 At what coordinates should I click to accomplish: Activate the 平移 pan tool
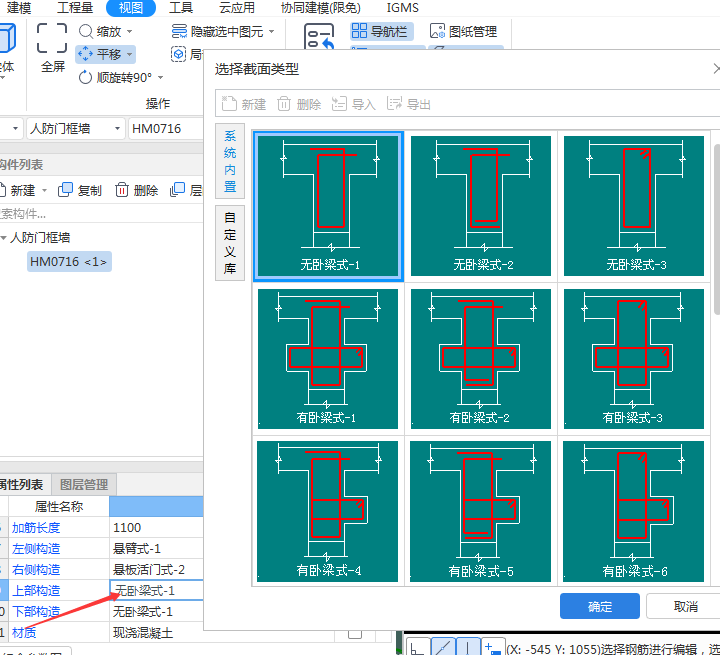tap(100, 54)
